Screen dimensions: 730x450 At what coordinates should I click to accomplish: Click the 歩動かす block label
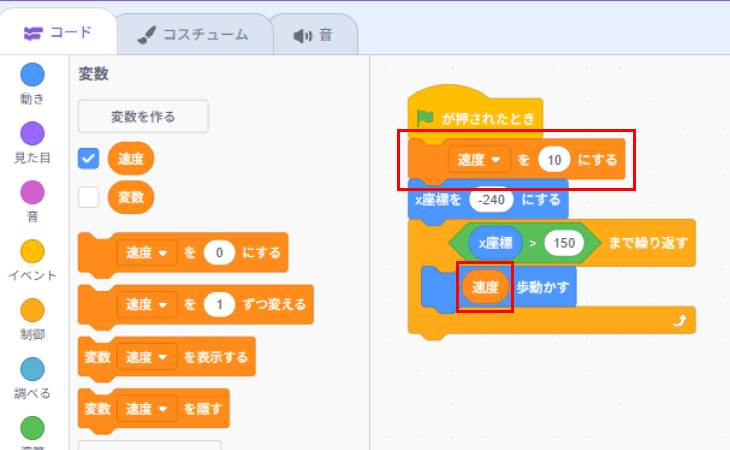pyautogui.click(x=542, y=287)
